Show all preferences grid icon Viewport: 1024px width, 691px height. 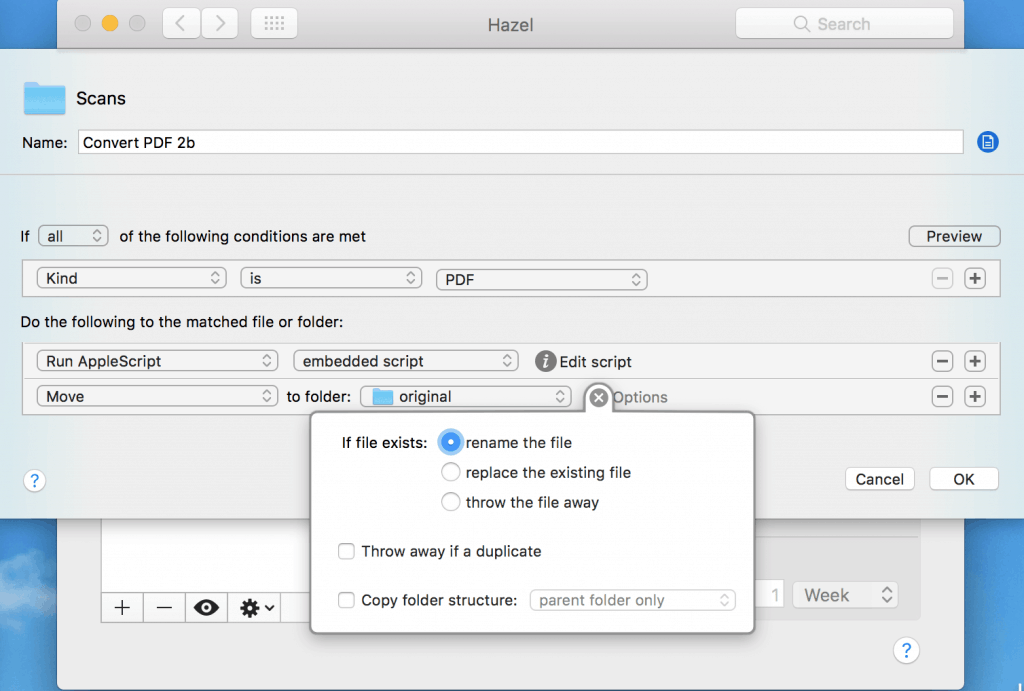click(x=274, y=24)
